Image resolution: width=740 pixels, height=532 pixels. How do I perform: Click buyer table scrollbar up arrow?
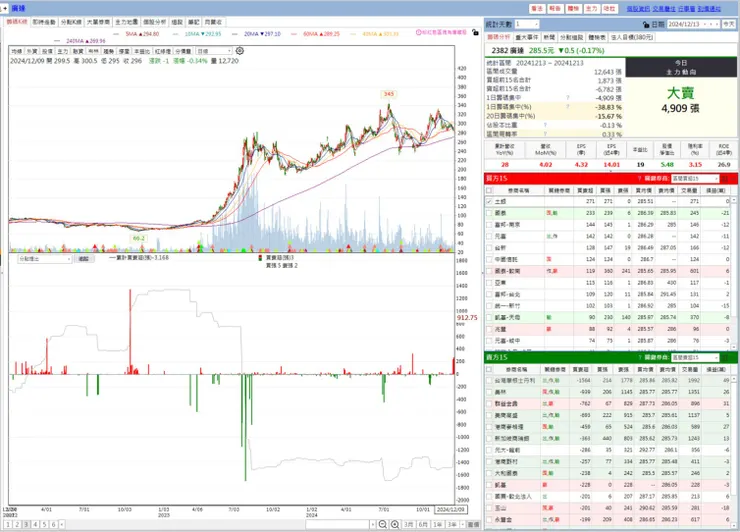click(734, 201)
